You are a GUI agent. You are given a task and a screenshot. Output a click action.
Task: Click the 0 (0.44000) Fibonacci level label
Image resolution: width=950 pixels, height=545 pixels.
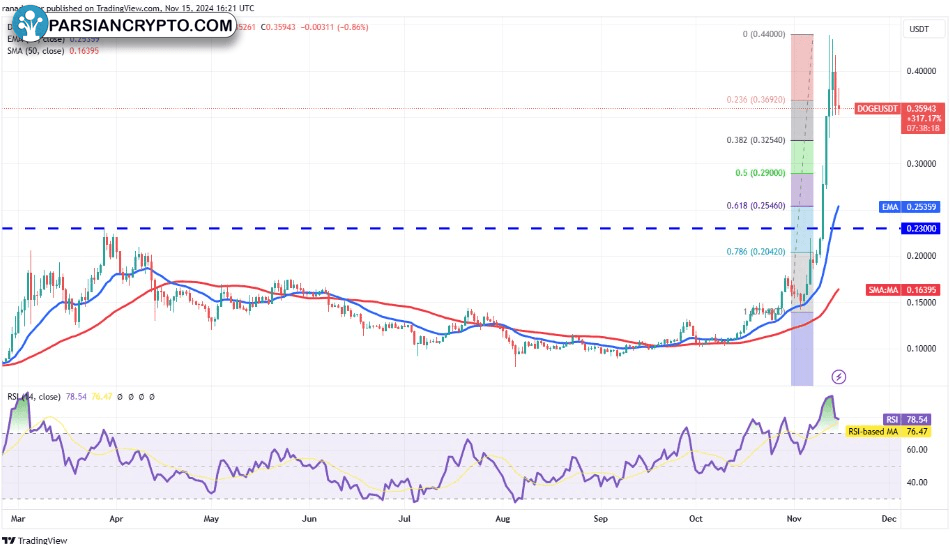[763, 35]
